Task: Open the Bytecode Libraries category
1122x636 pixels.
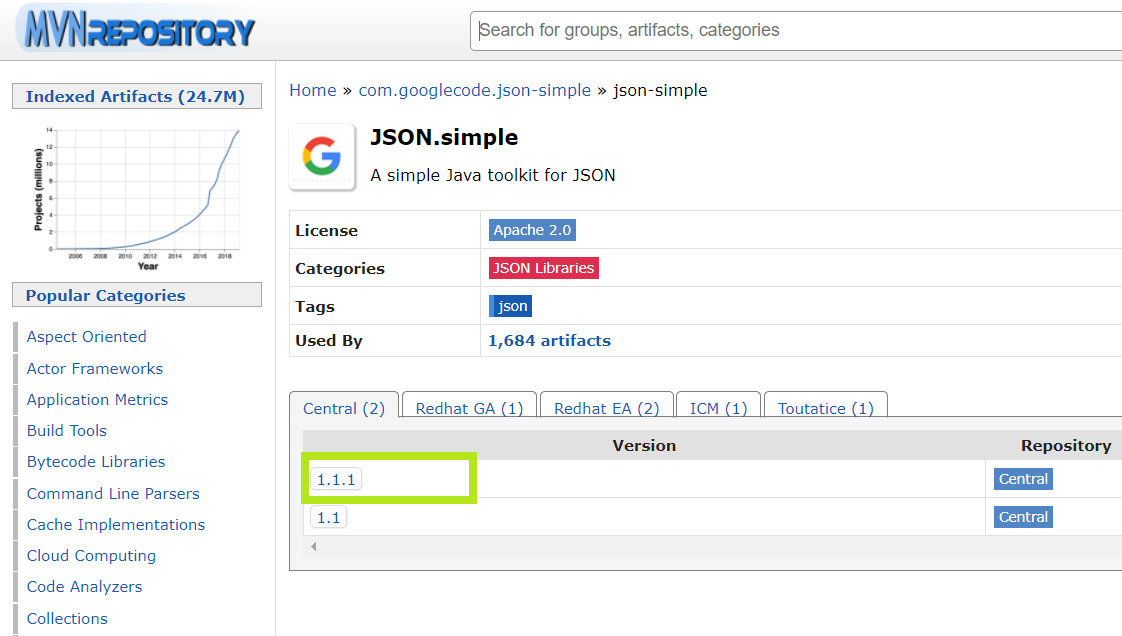Action: (x=96, y=461)
